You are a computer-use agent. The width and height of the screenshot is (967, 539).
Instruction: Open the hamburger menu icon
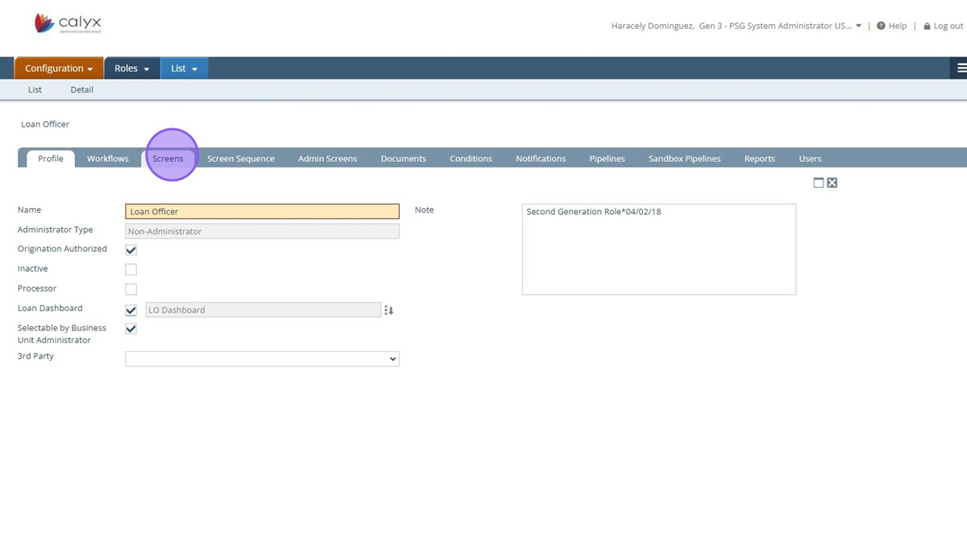[x=960, y=68]
